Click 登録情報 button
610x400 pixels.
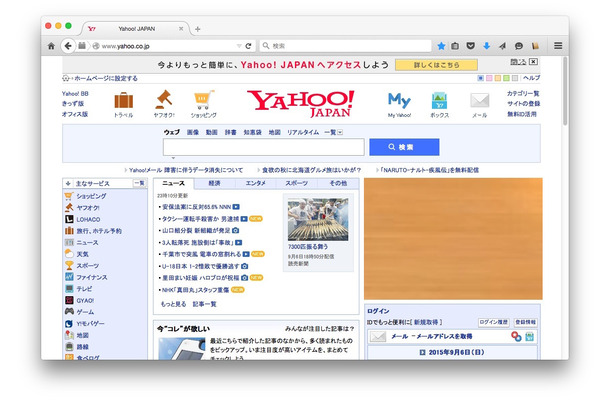pyautogui.click(x=525, y=322)
